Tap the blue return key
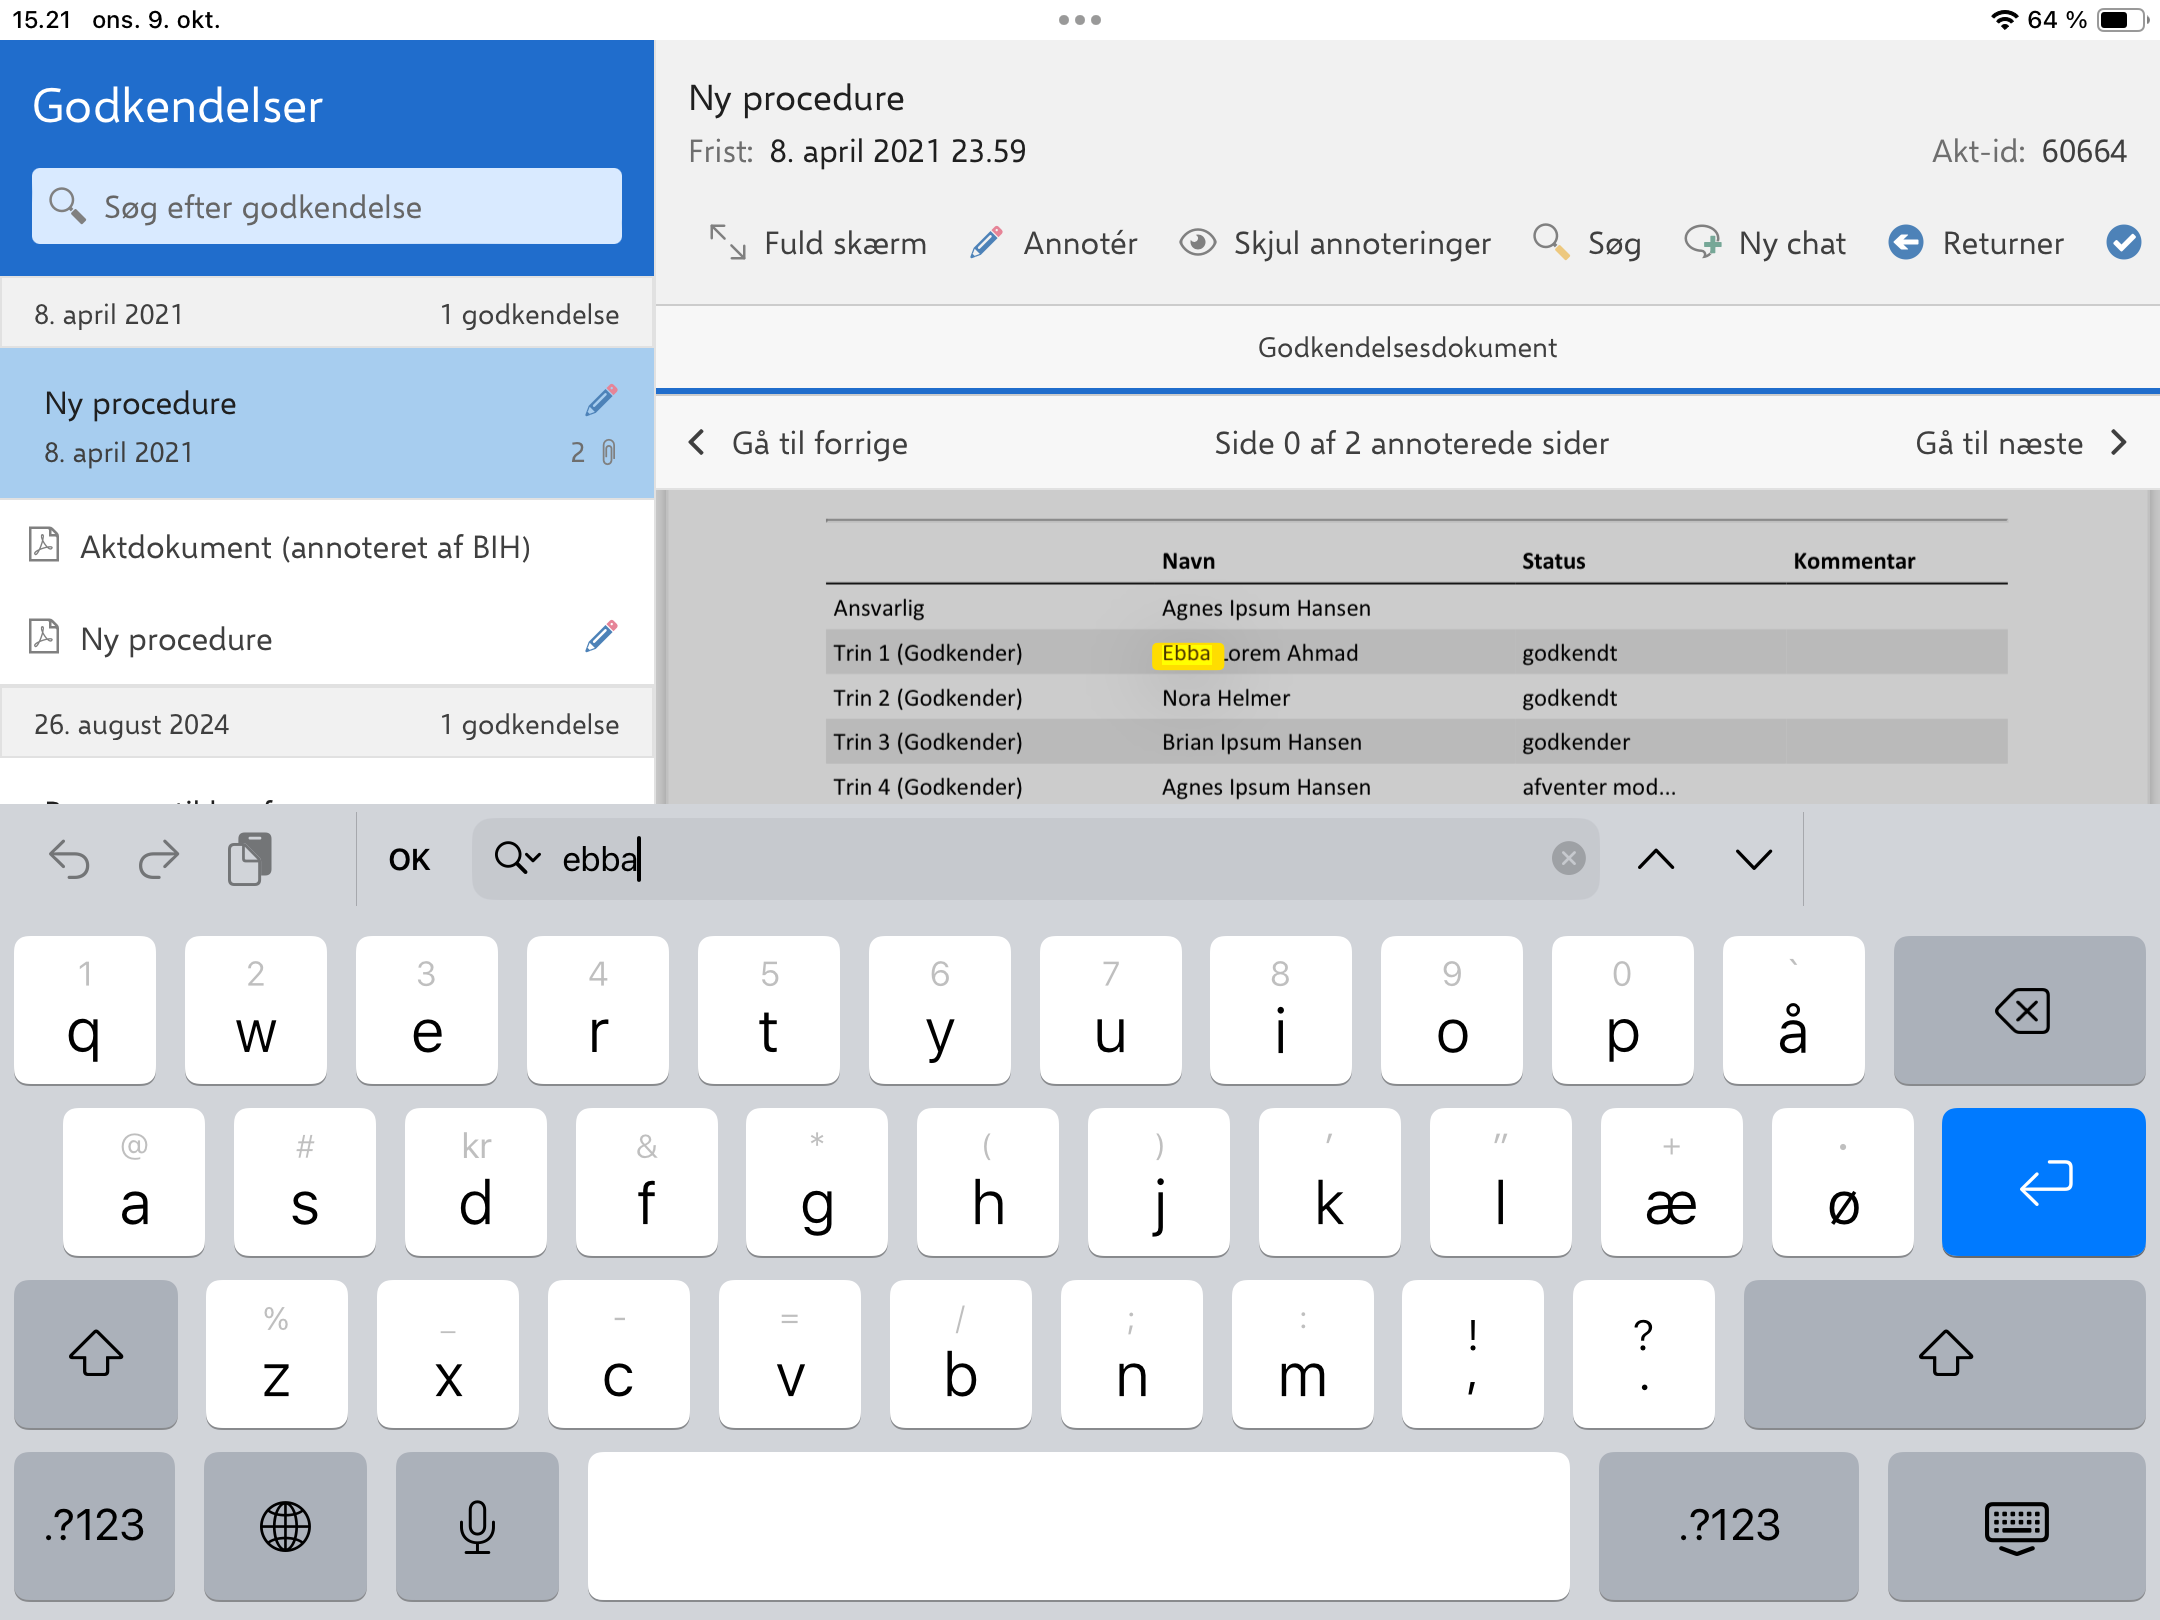This screenshot has height=1620, width=2160. (x=2044, y=1182)
